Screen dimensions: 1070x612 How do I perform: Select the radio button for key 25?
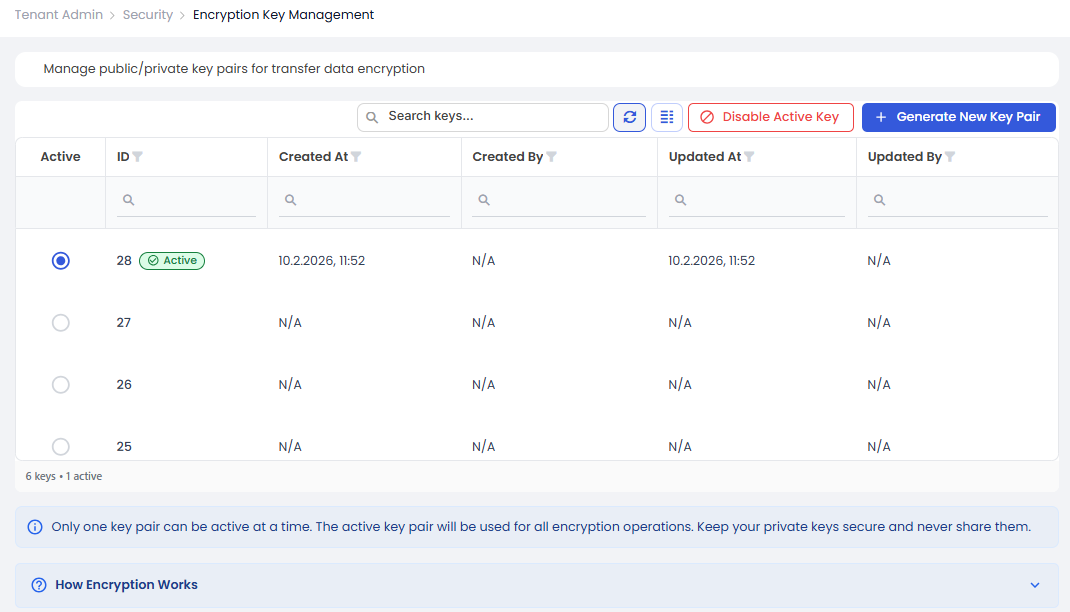click(61, 447)
